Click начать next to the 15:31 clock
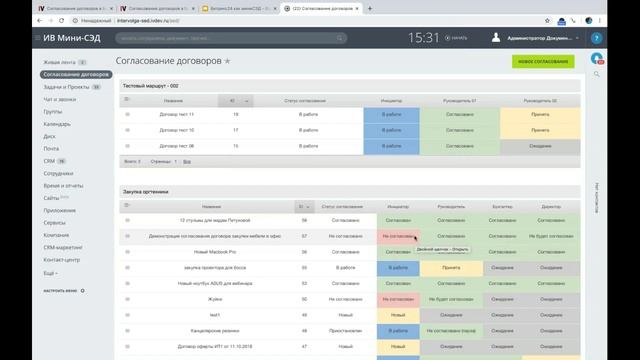640x360 pixels. pos(456,38)
